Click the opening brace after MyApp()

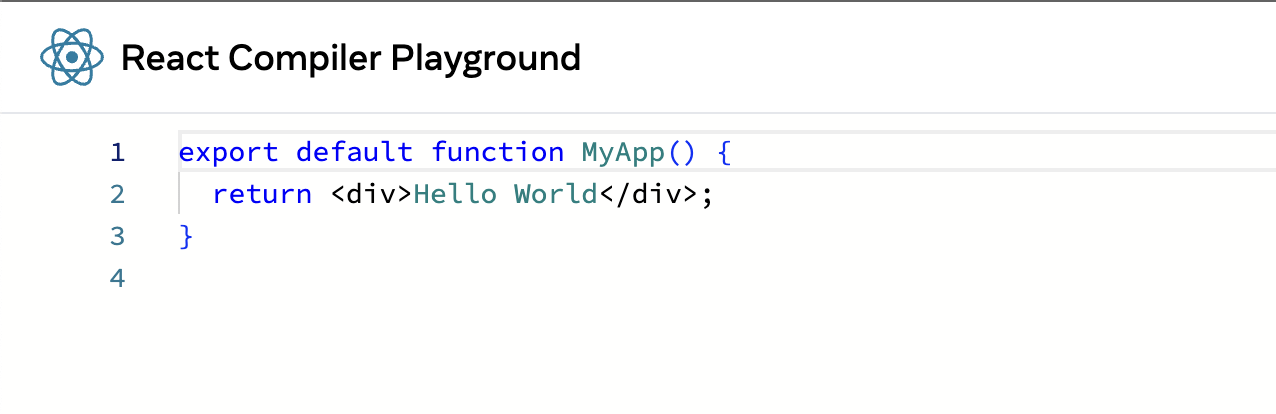[x=725, y=152]
